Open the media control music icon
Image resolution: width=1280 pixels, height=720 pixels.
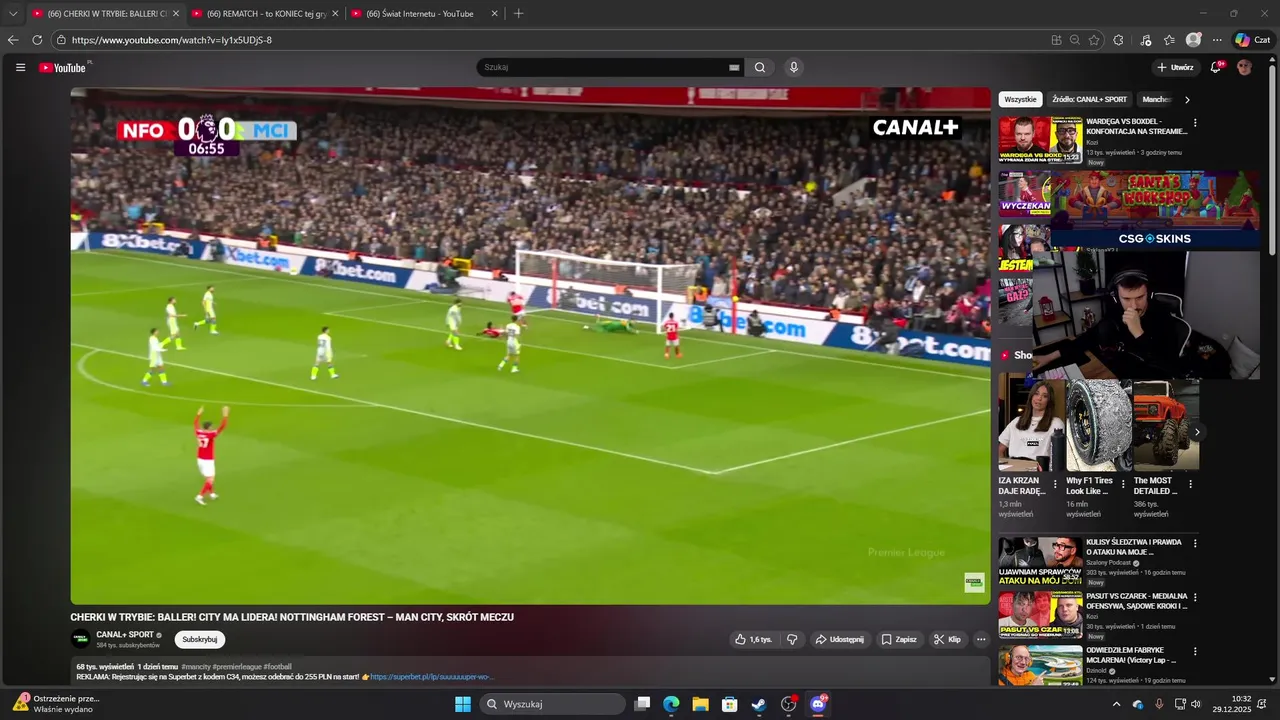coord(1146,40)
